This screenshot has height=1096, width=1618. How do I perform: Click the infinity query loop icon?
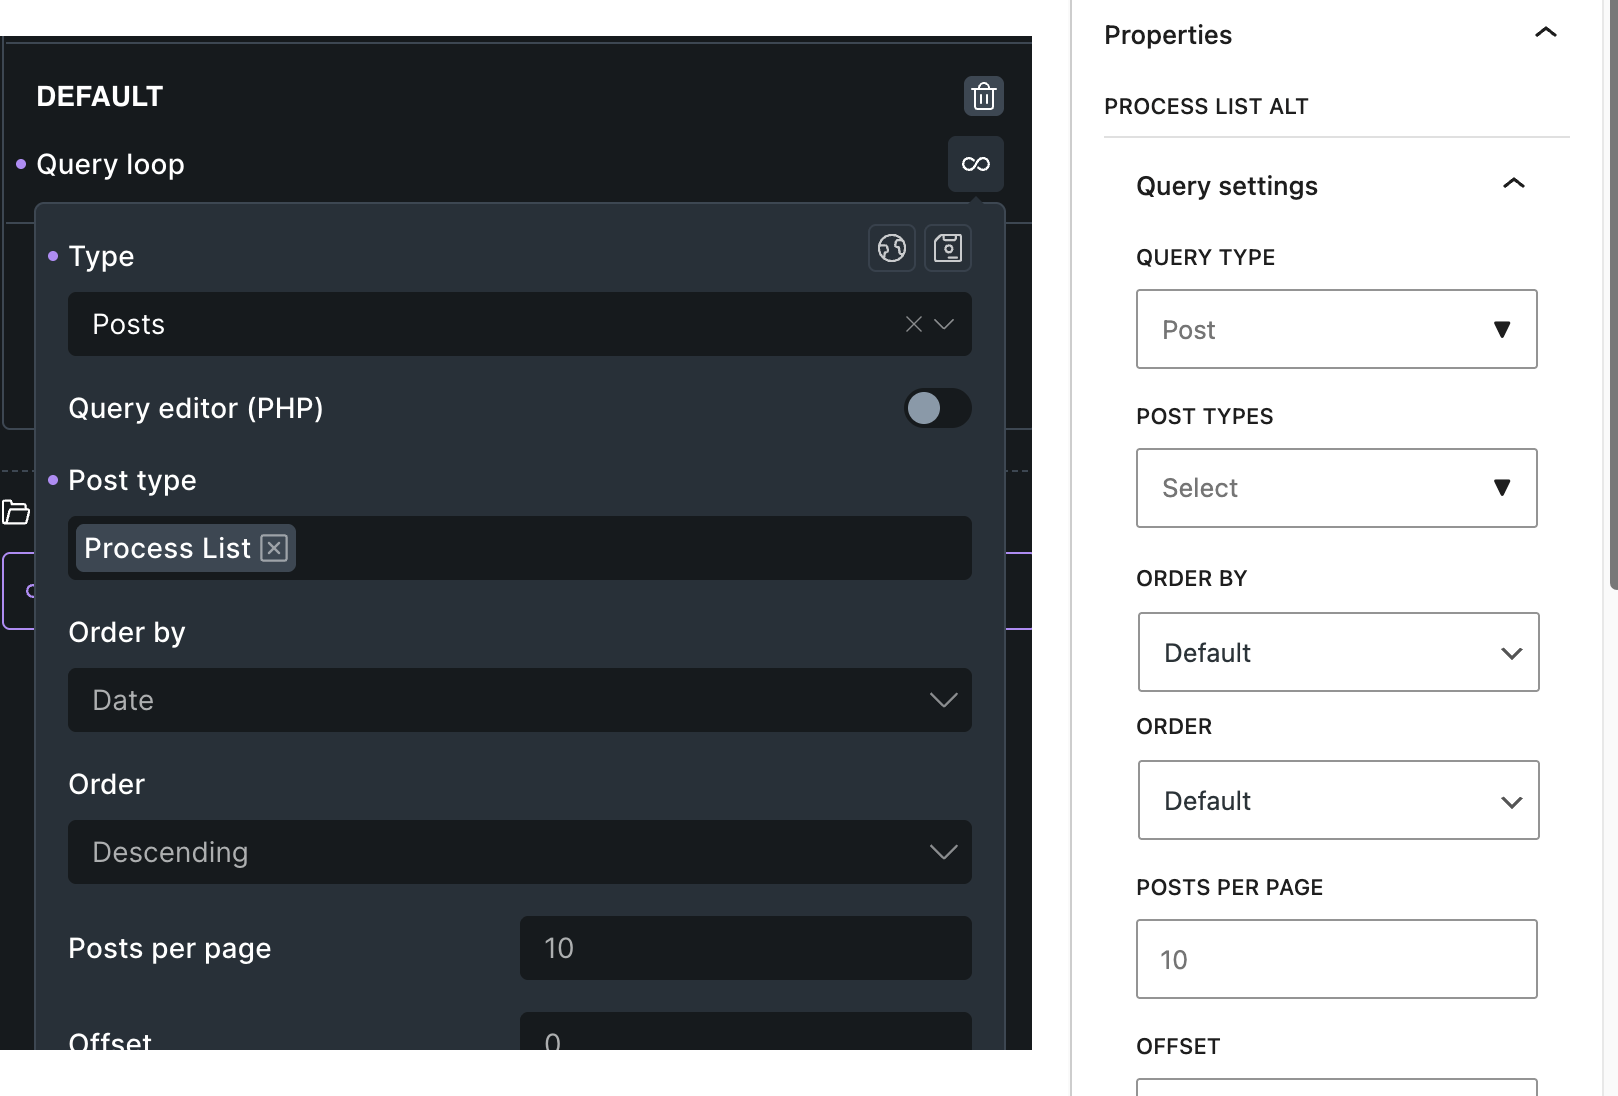pos(975,164)
